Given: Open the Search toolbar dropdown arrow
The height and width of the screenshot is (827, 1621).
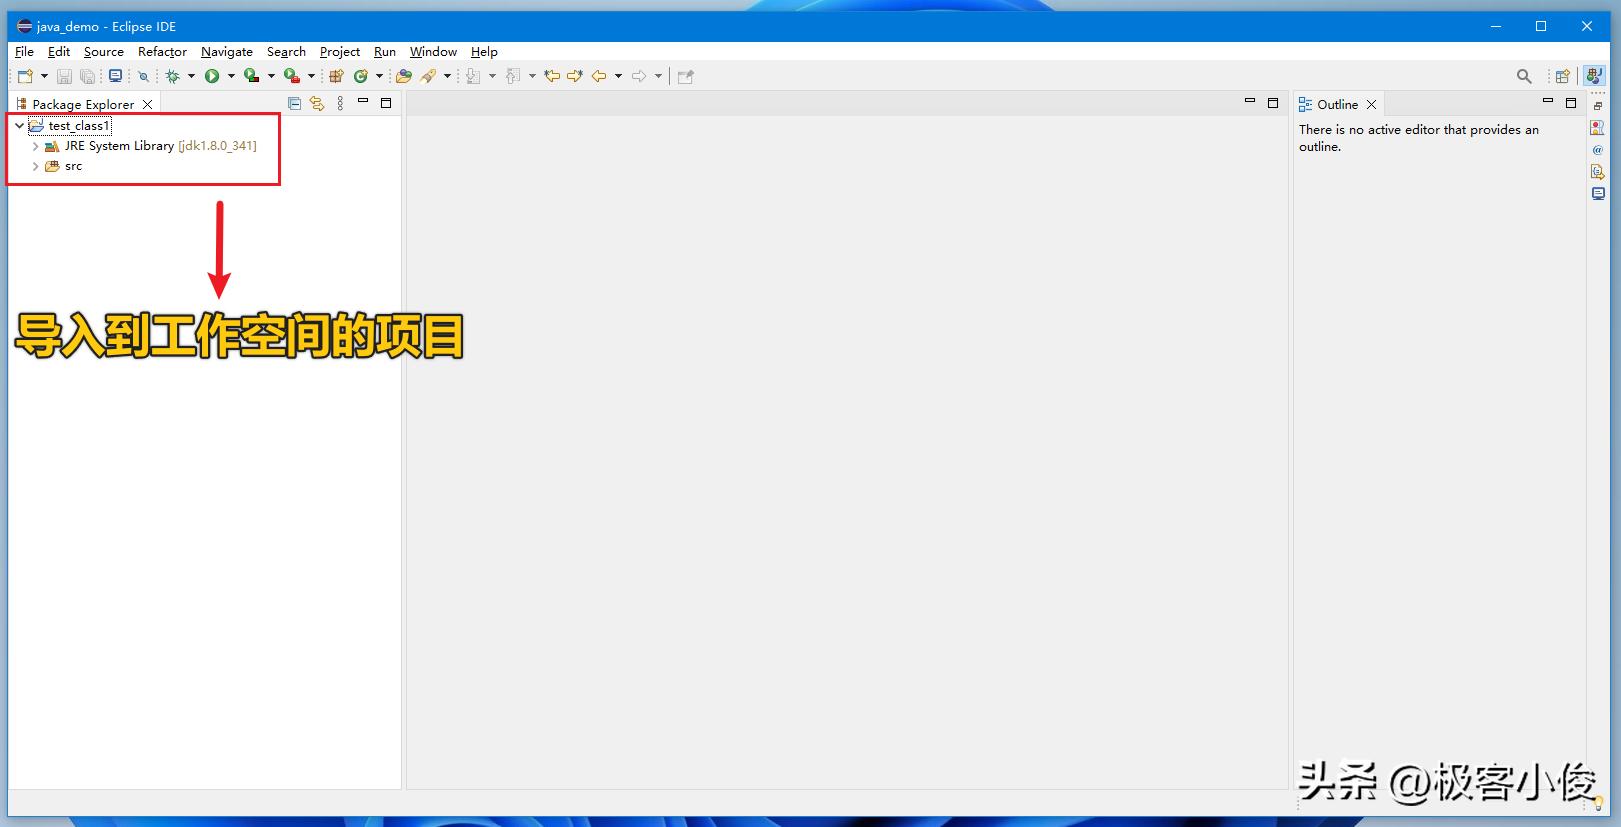Looking at the screenshot, I should 447,76.
